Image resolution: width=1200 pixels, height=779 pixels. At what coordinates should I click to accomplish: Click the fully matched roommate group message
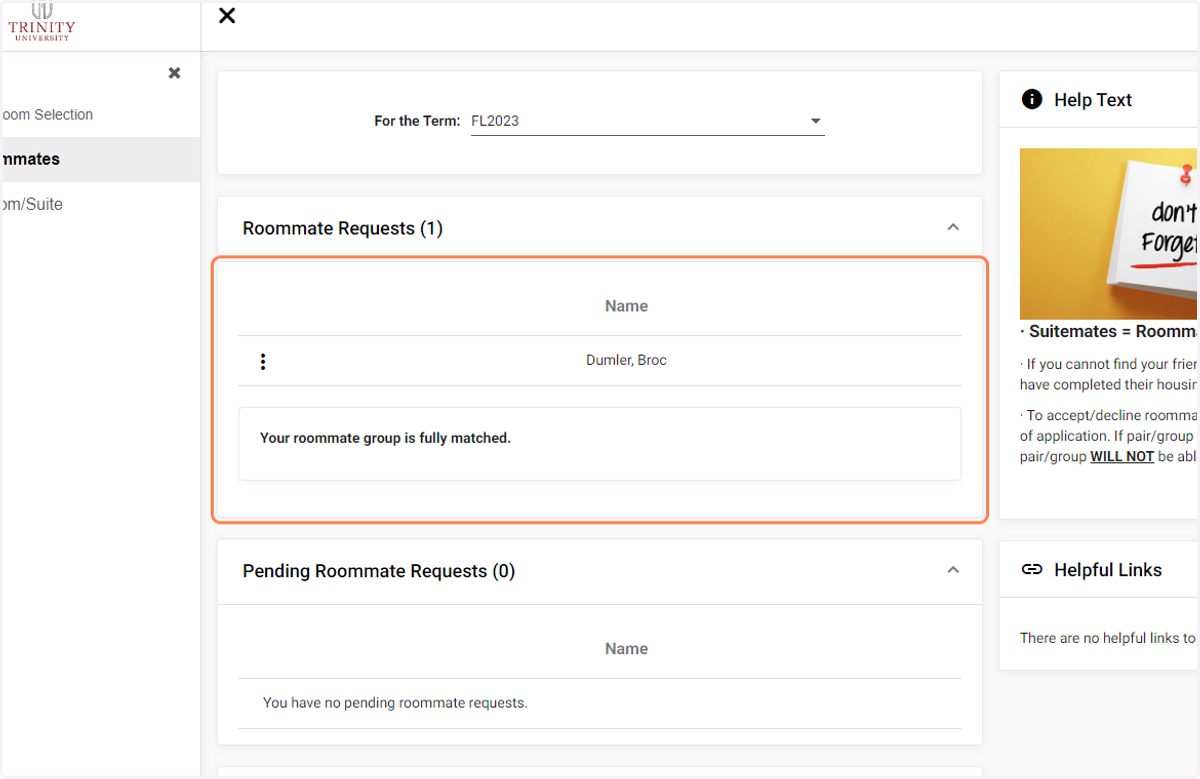click(385, 438)
